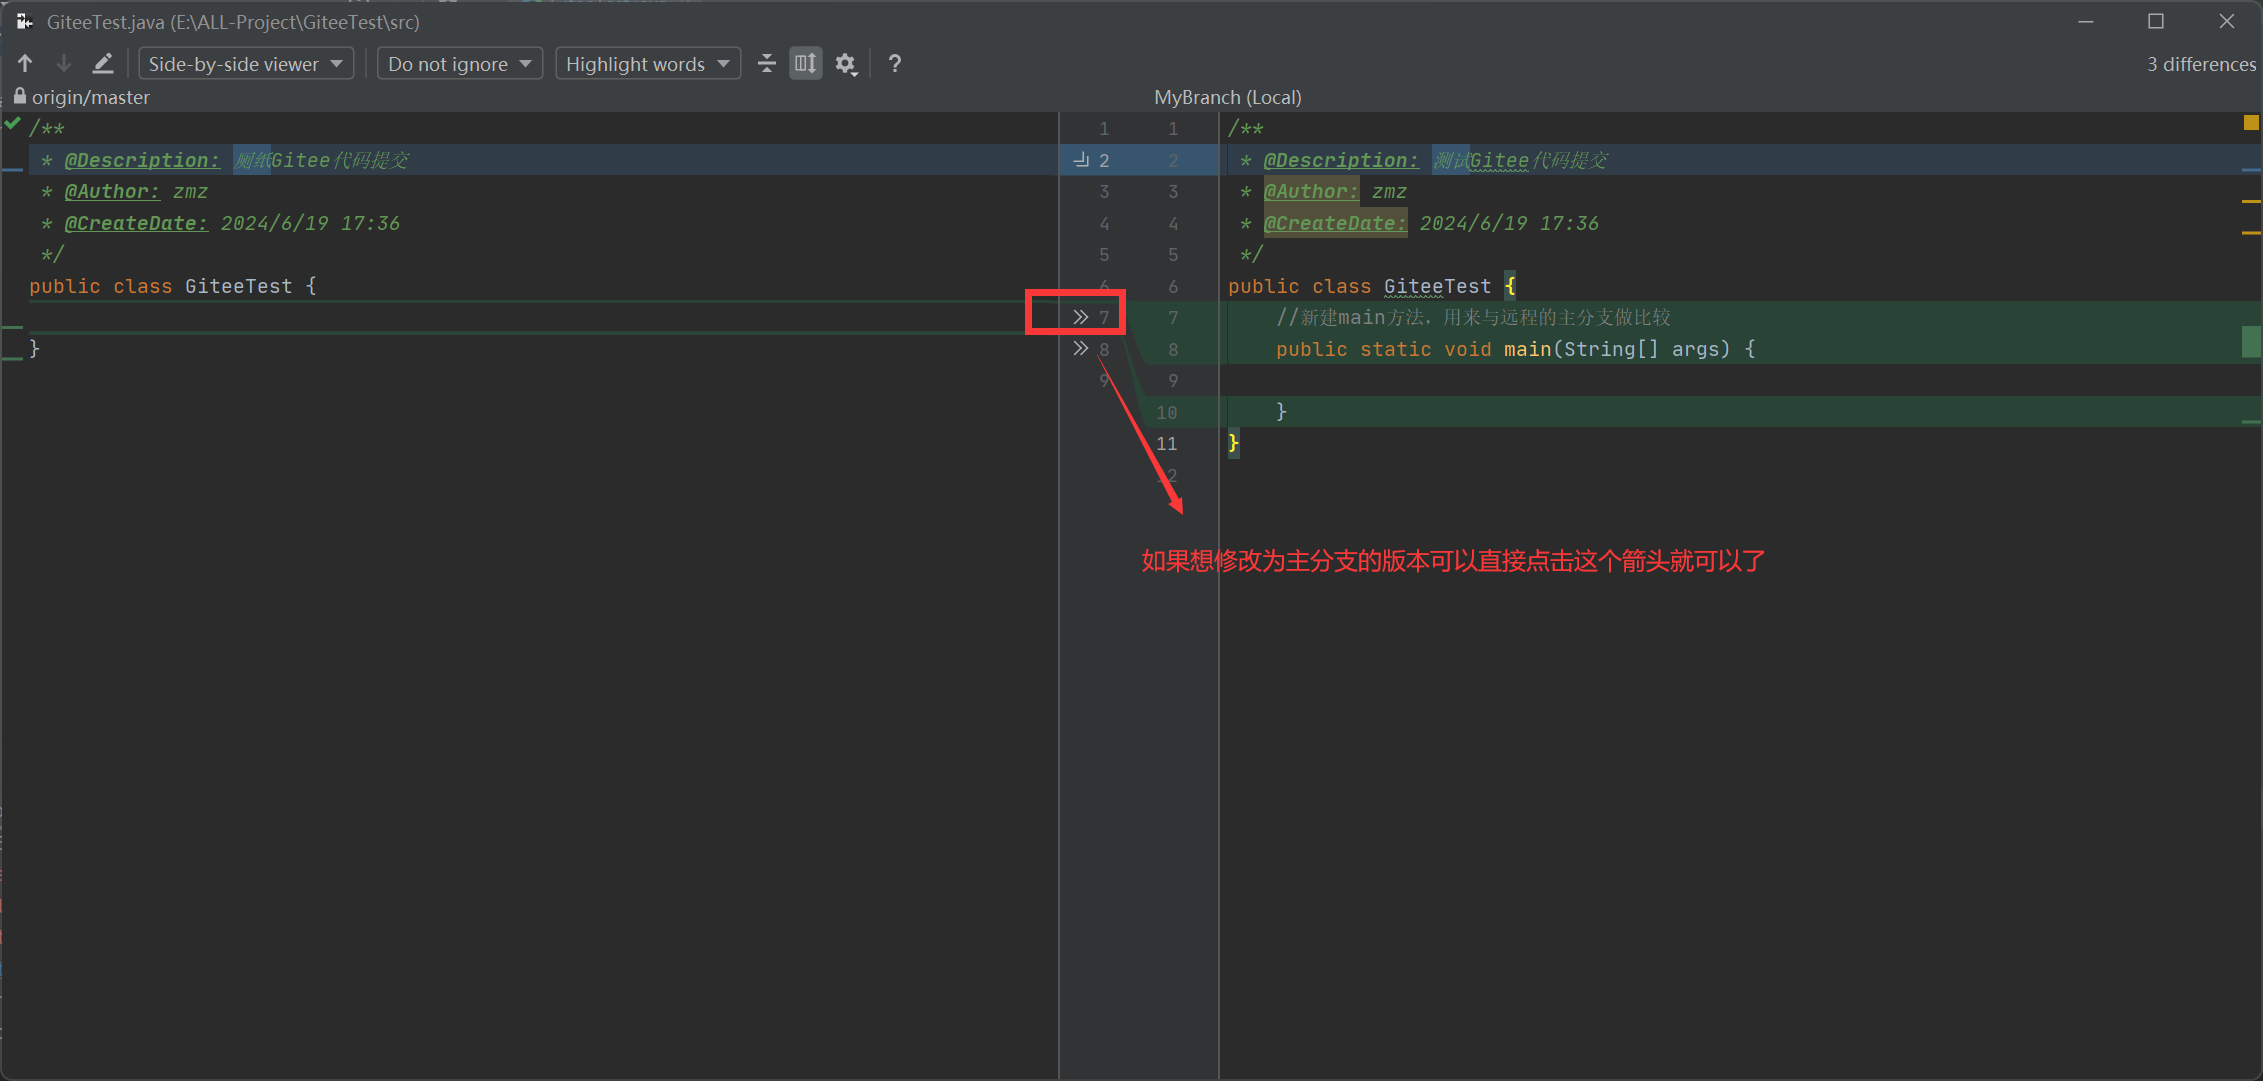
Task: Click the Chinese comment on line 7
Action: point(1473,317)
